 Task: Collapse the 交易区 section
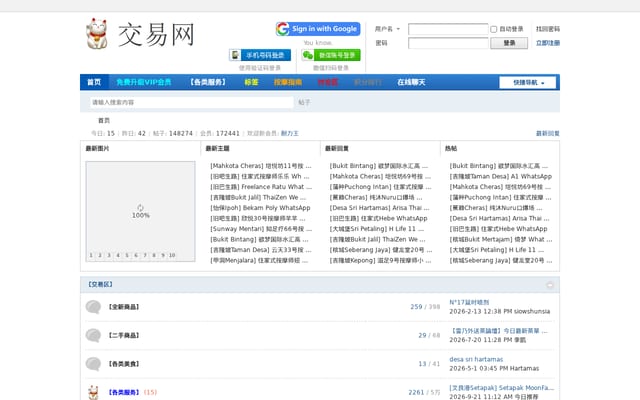coord(550,285)
